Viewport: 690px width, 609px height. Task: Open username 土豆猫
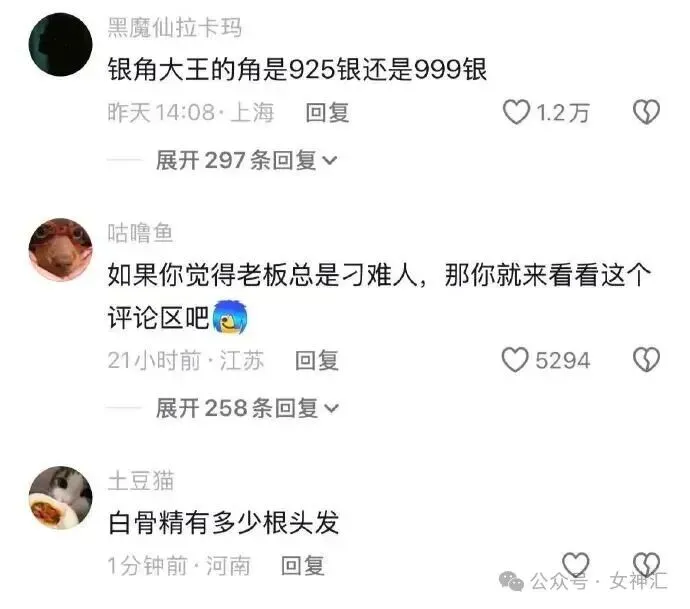pos(141,481)
